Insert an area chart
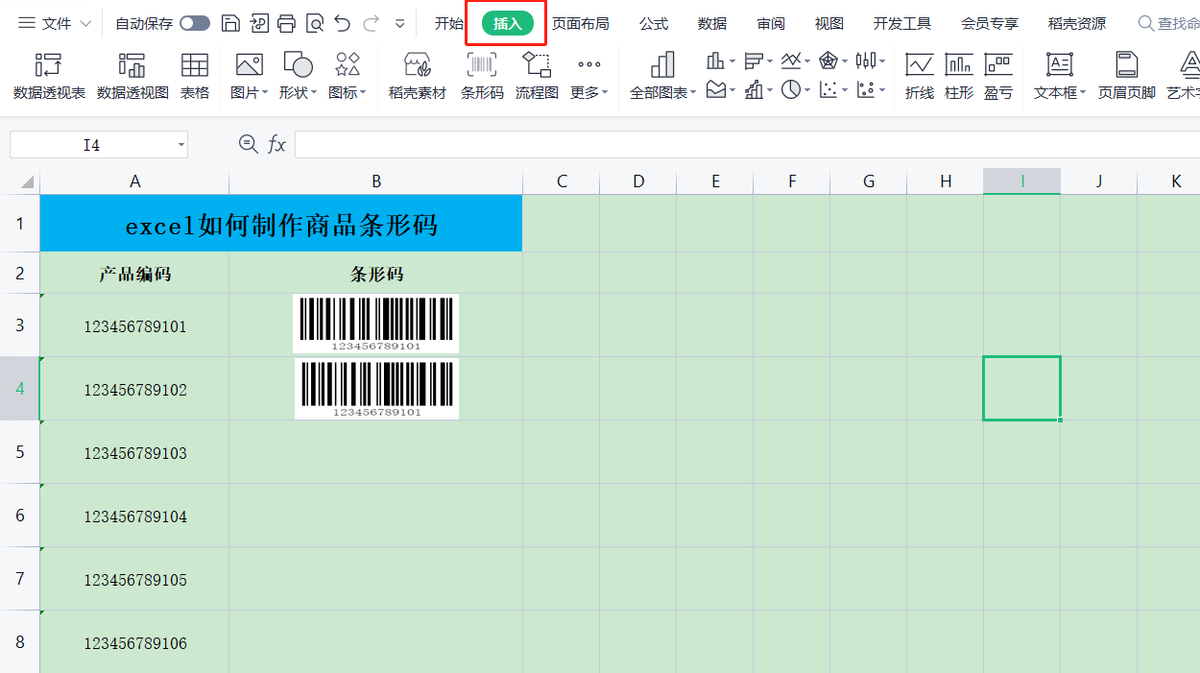1200x673 pixels. [x=720, y=90]
